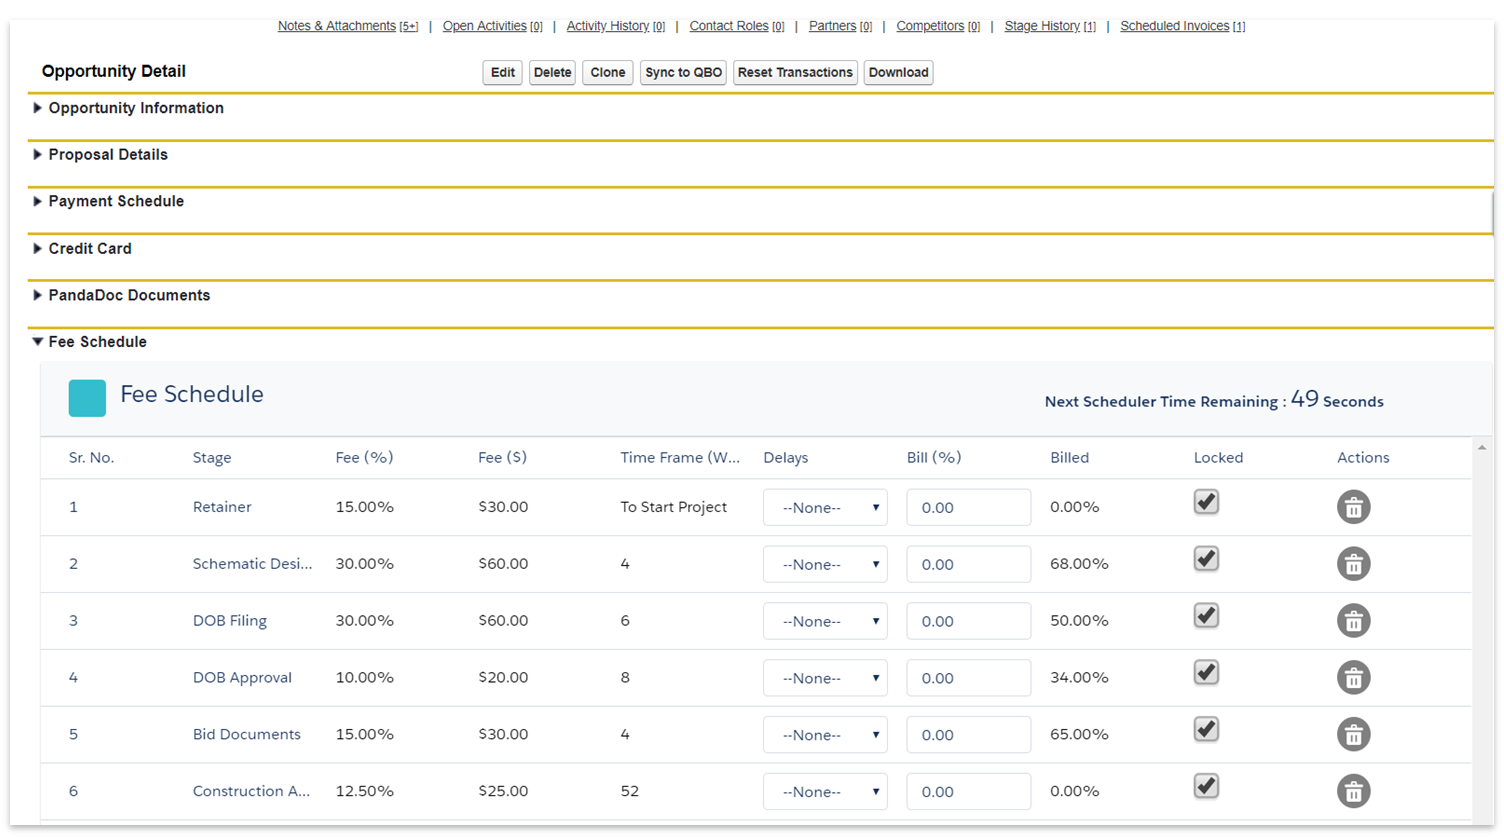
Task: Jump to Notes & Attachments related list
Action: pyautogui.click(x=347, y=26)
